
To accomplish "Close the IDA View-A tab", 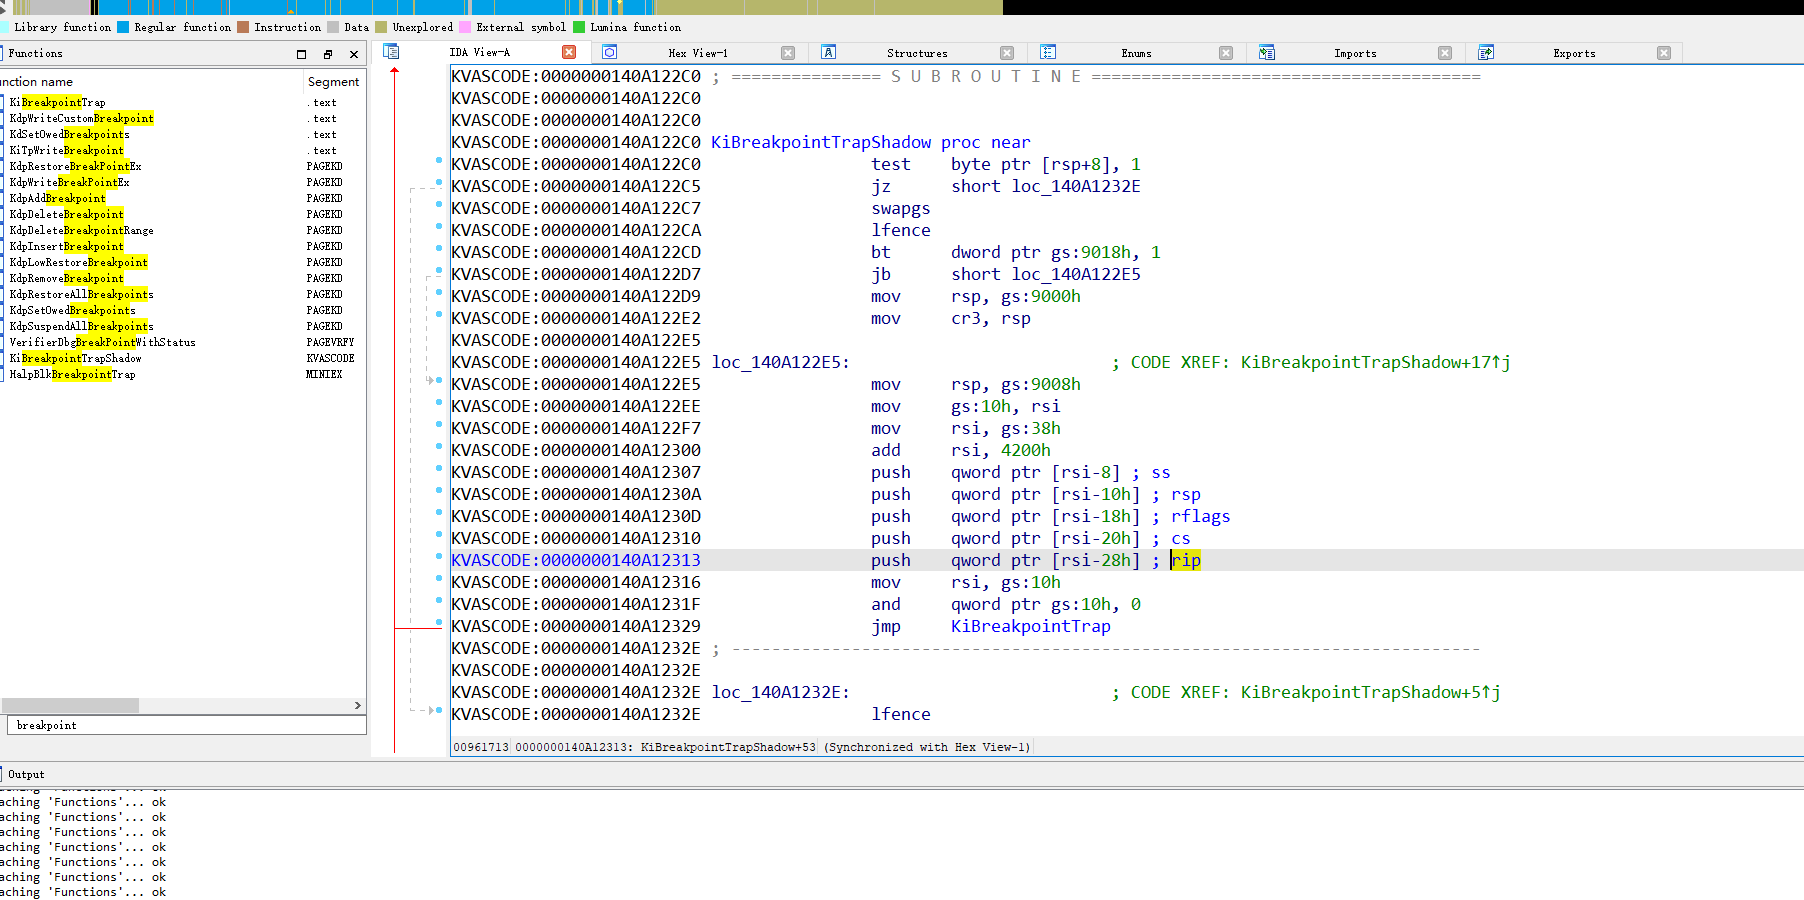I will pos(569,52).
